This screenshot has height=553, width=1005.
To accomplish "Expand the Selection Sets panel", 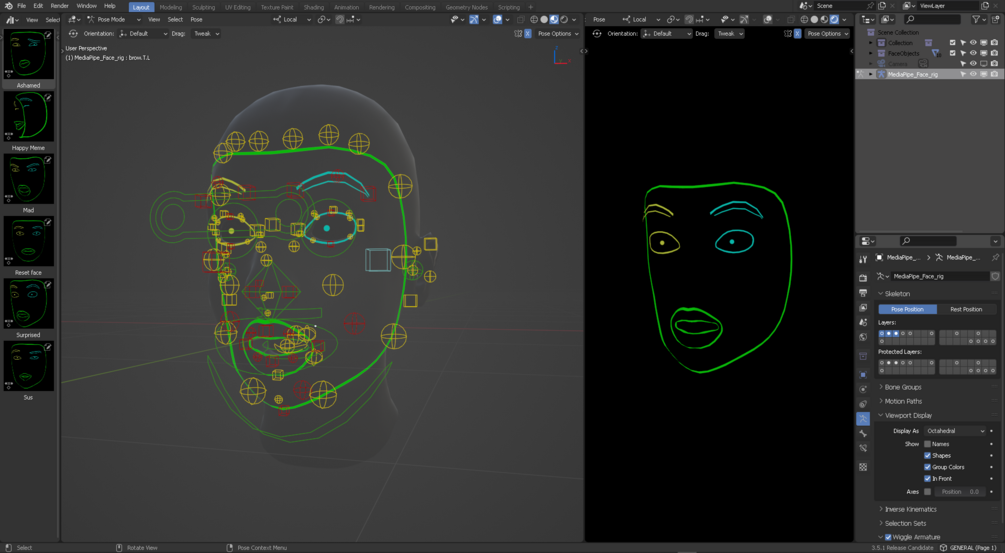I will 905,524.
